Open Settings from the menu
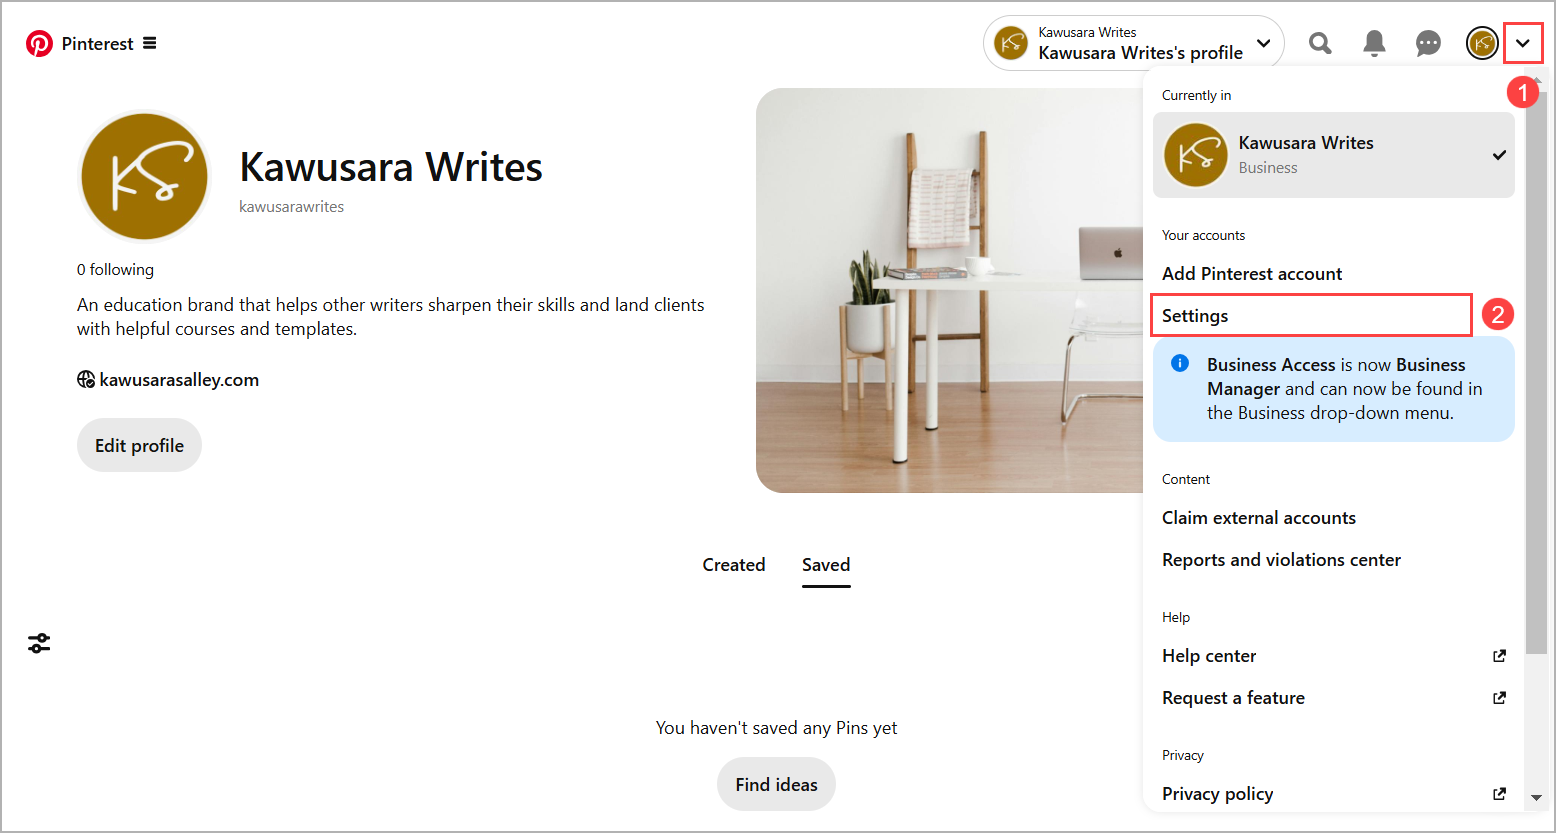Screen dimensions: 1556x833 1311,315
